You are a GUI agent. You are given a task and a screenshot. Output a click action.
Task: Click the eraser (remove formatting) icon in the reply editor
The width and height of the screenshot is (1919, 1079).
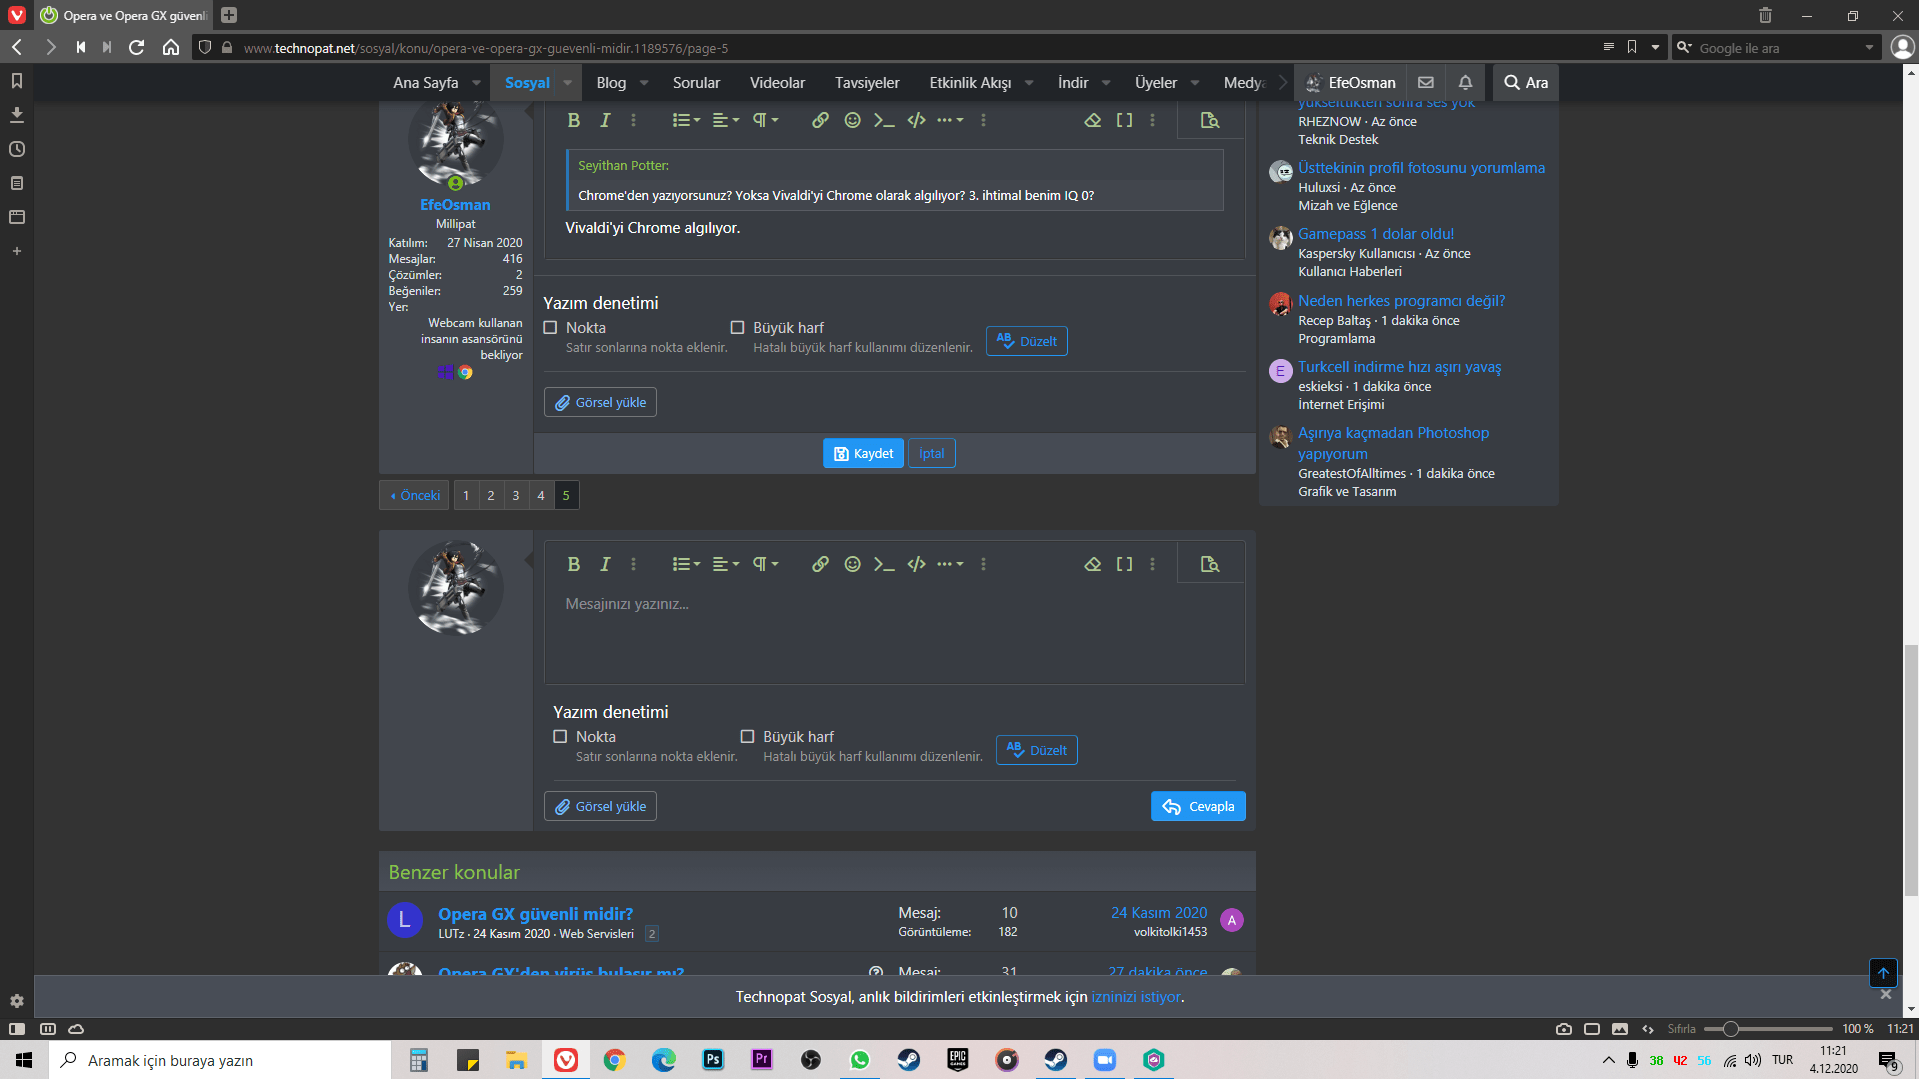[1093, 564]
